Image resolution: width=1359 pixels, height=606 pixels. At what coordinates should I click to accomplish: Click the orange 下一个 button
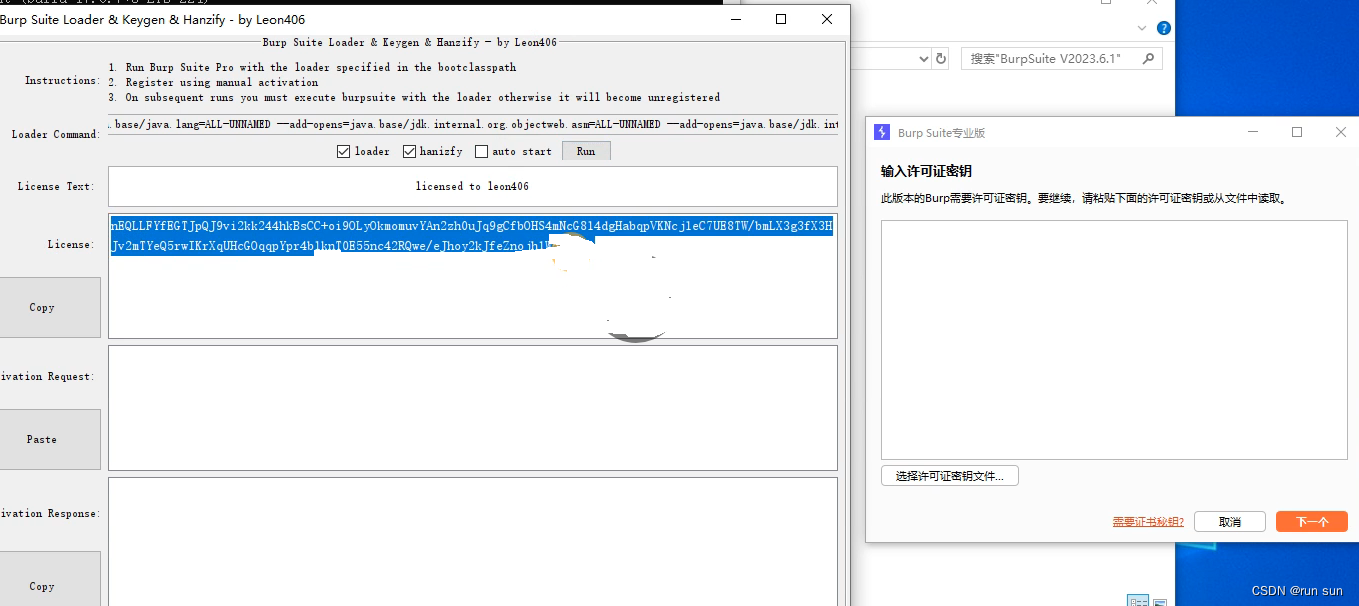[1312, 522]
